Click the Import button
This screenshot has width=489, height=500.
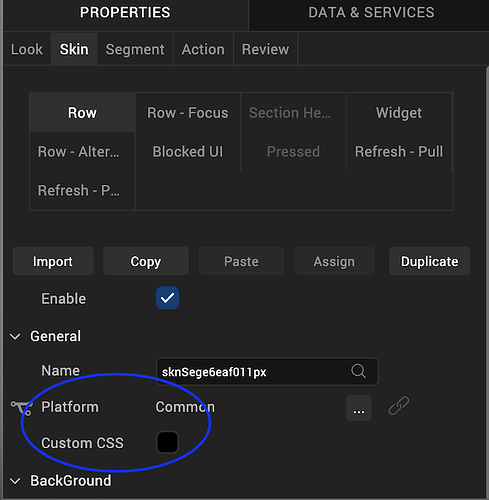coord(53,261)
